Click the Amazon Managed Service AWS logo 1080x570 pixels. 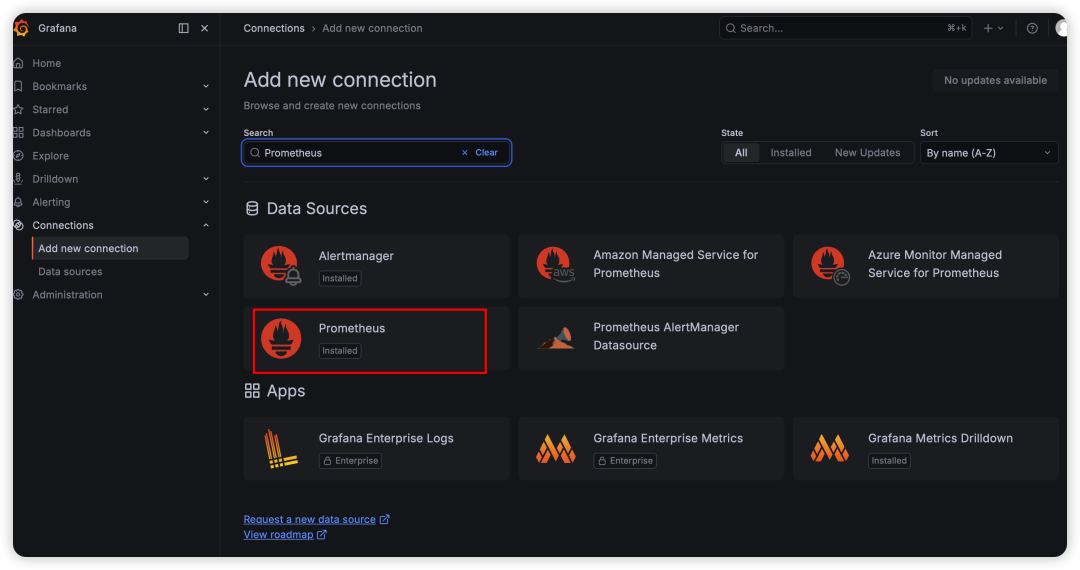point(555,265)
